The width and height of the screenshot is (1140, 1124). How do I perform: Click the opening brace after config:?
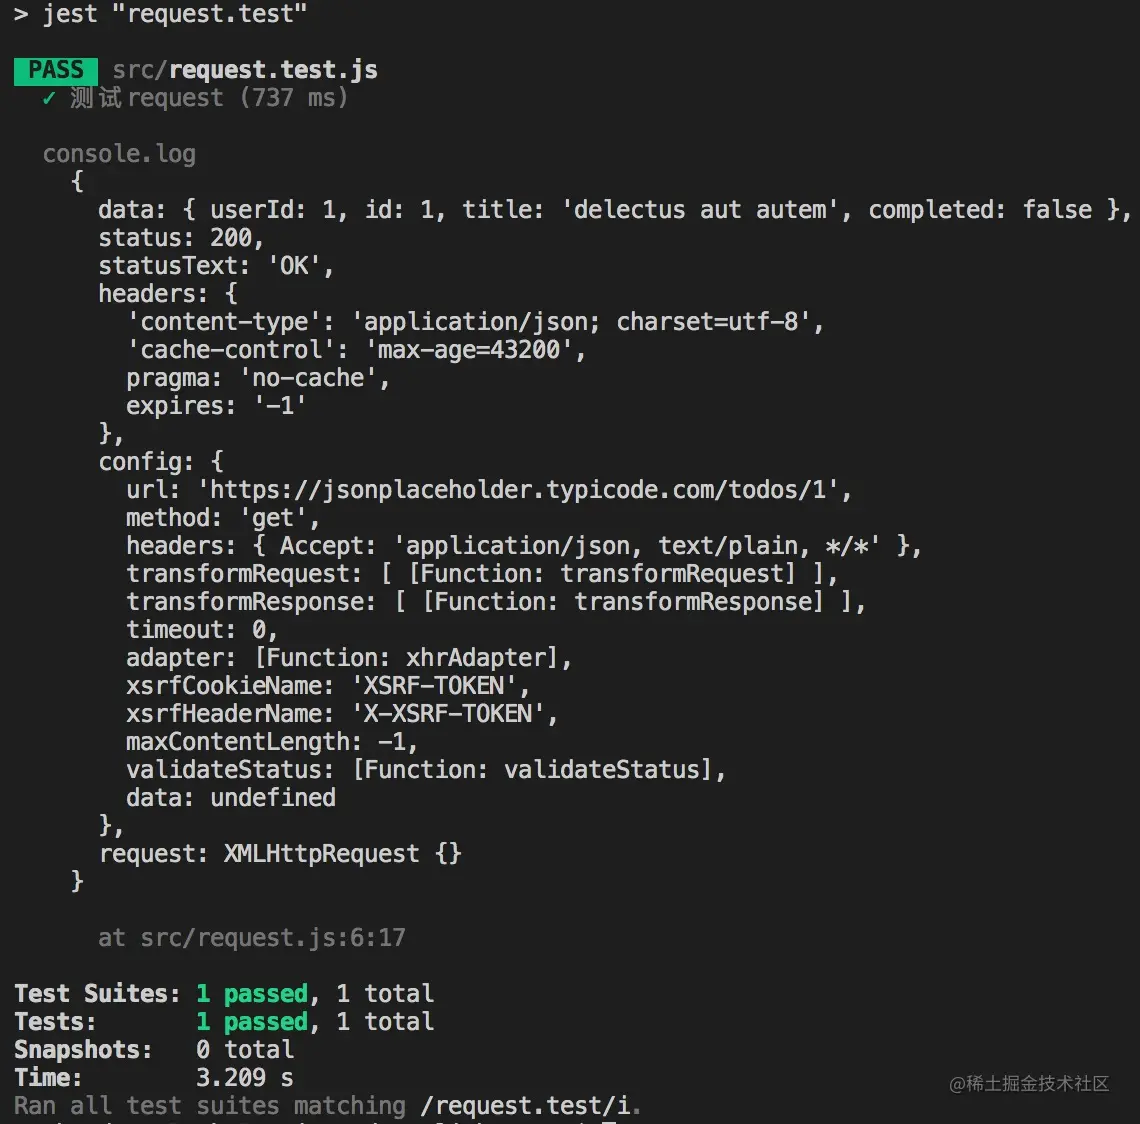[x=217, y=462]
